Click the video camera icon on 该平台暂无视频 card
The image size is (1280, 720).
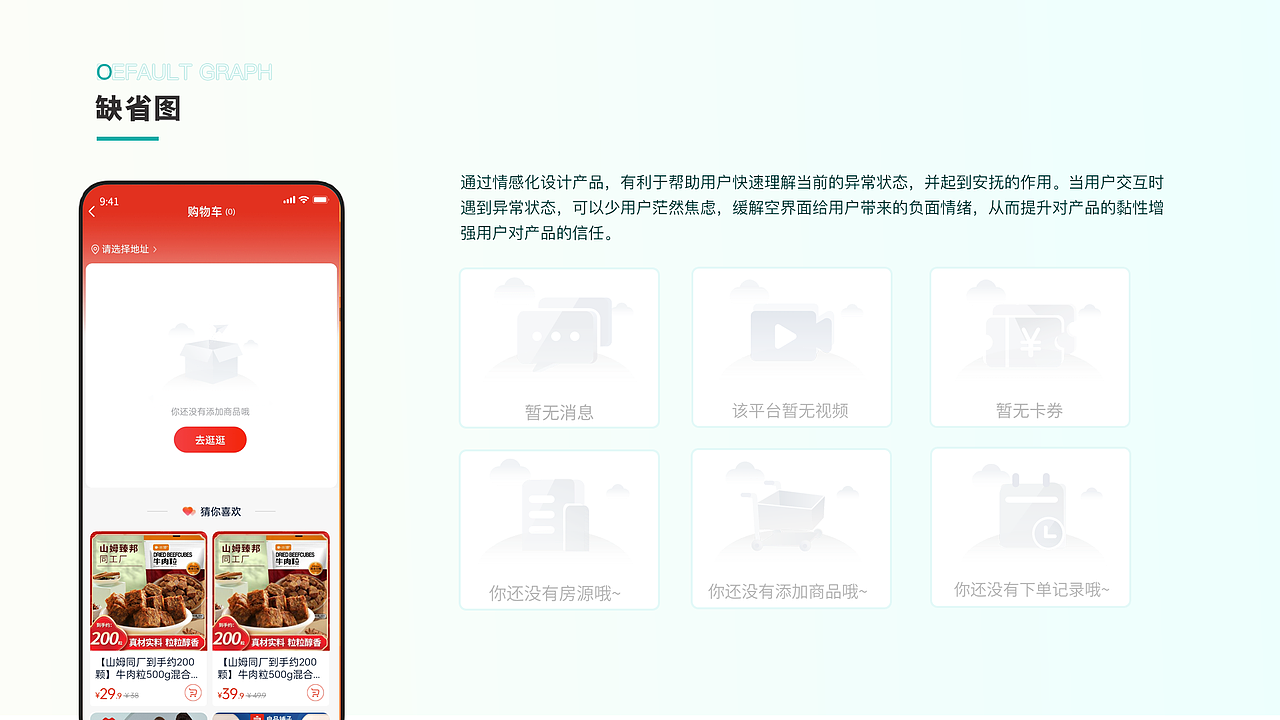point(790,335)
